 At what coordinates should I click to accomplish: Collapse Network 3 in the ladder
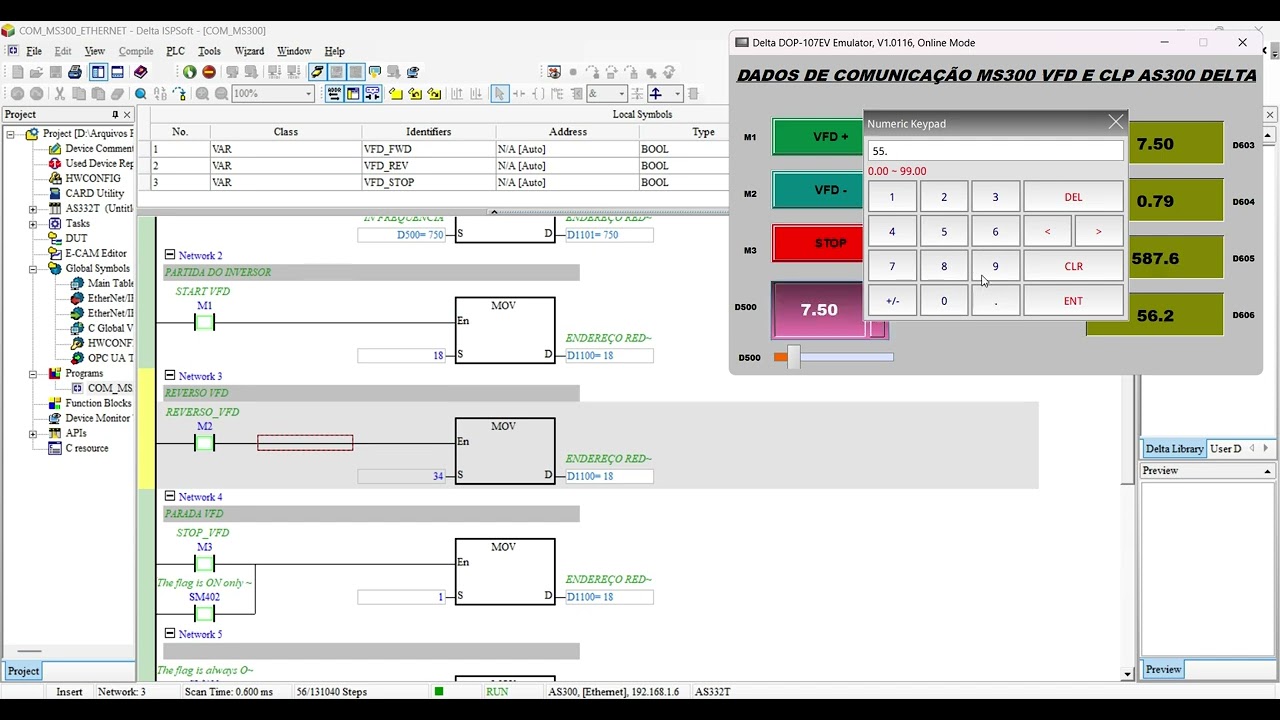[170, 376]
